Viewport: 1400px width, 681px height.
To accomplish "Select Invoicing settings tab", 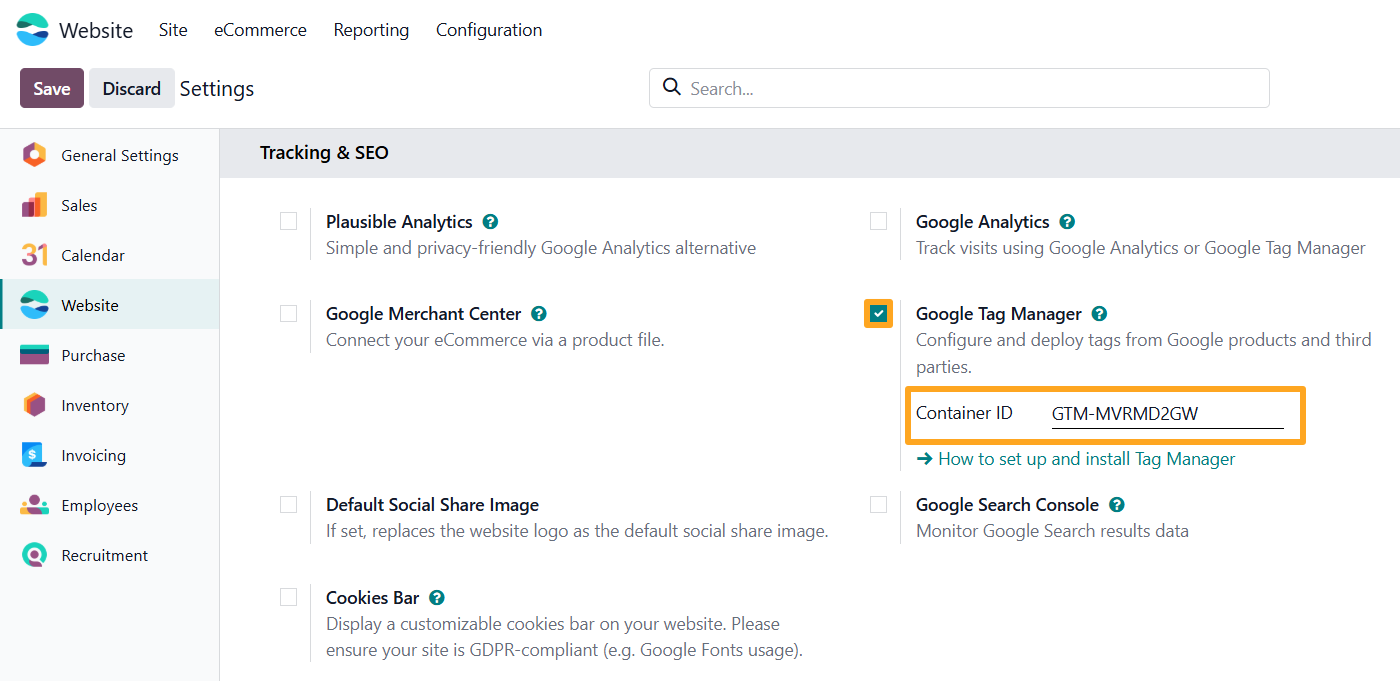I will coord(110,455).
